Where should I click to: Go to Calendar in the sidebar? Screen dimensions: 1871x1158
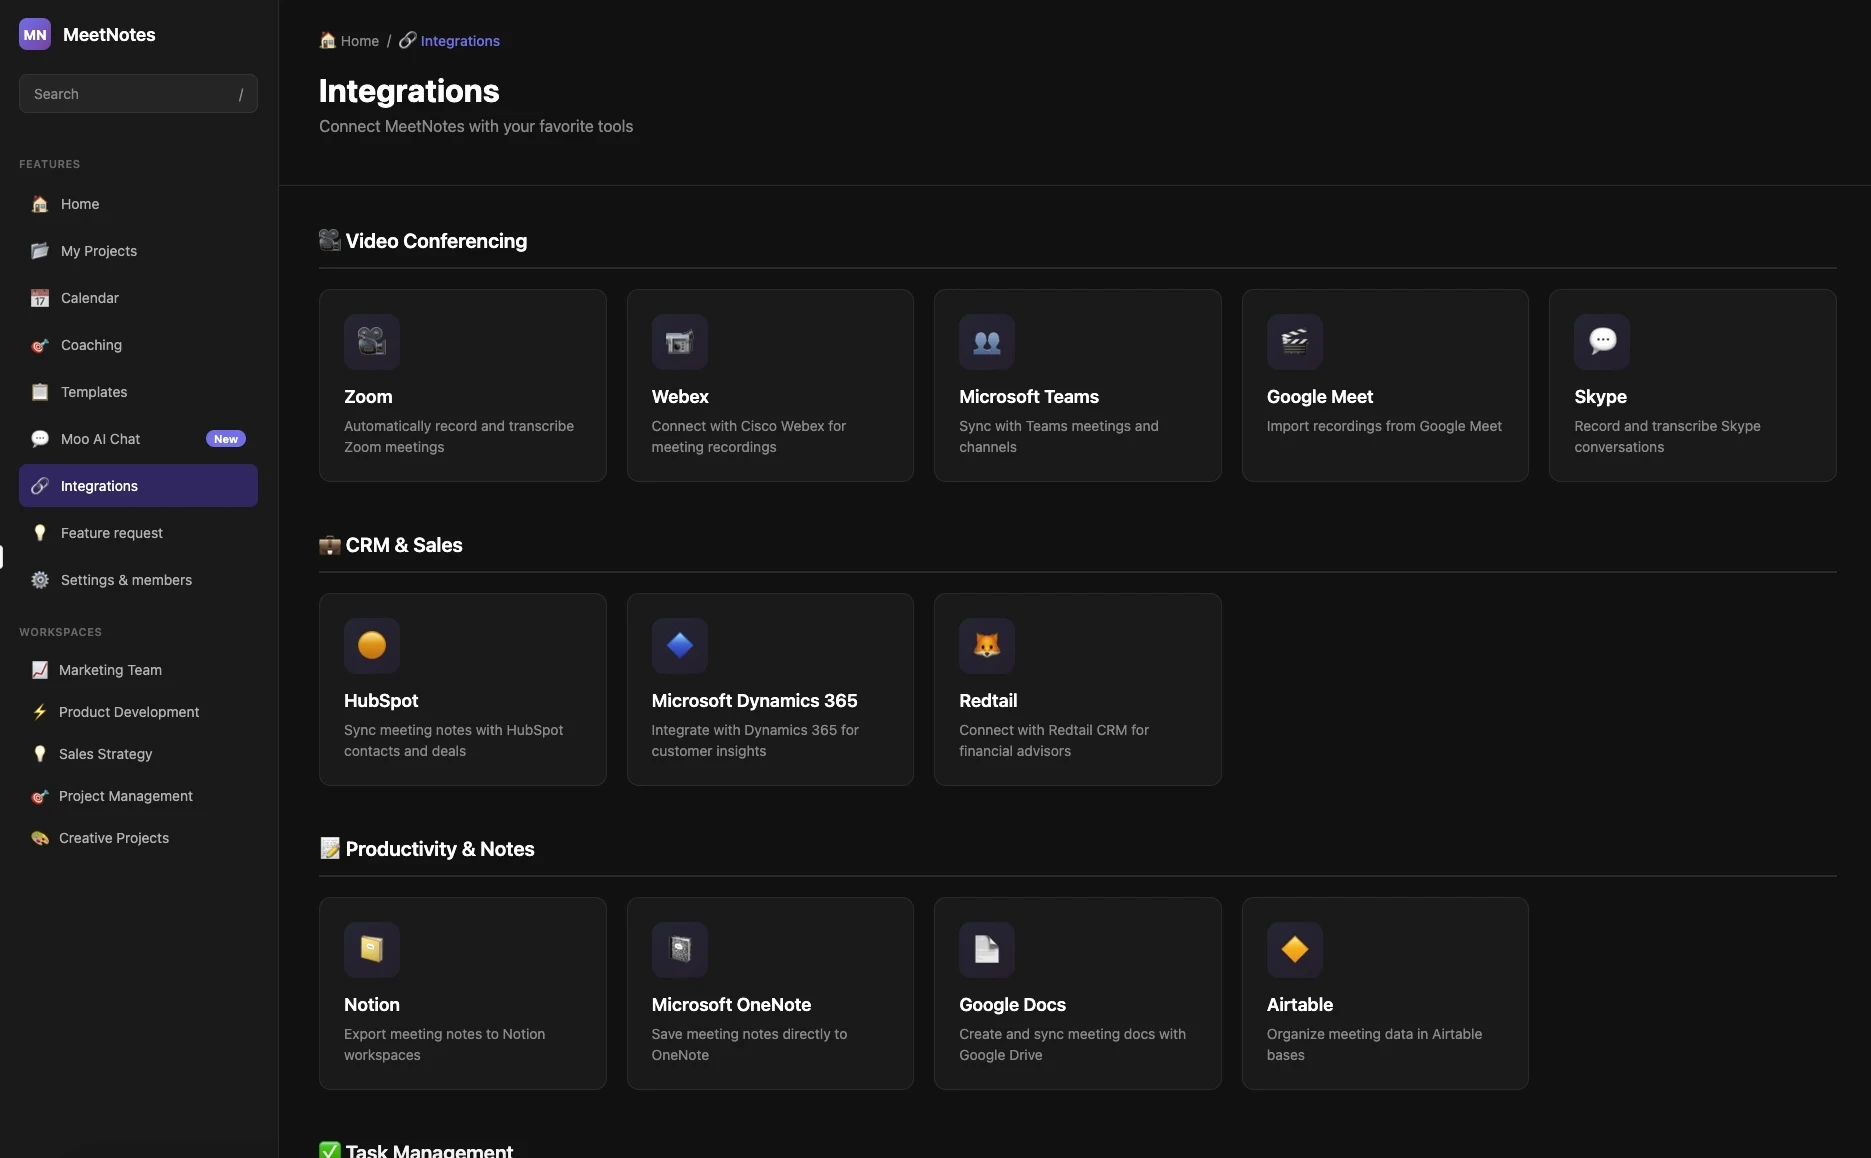tap(138, 298)
